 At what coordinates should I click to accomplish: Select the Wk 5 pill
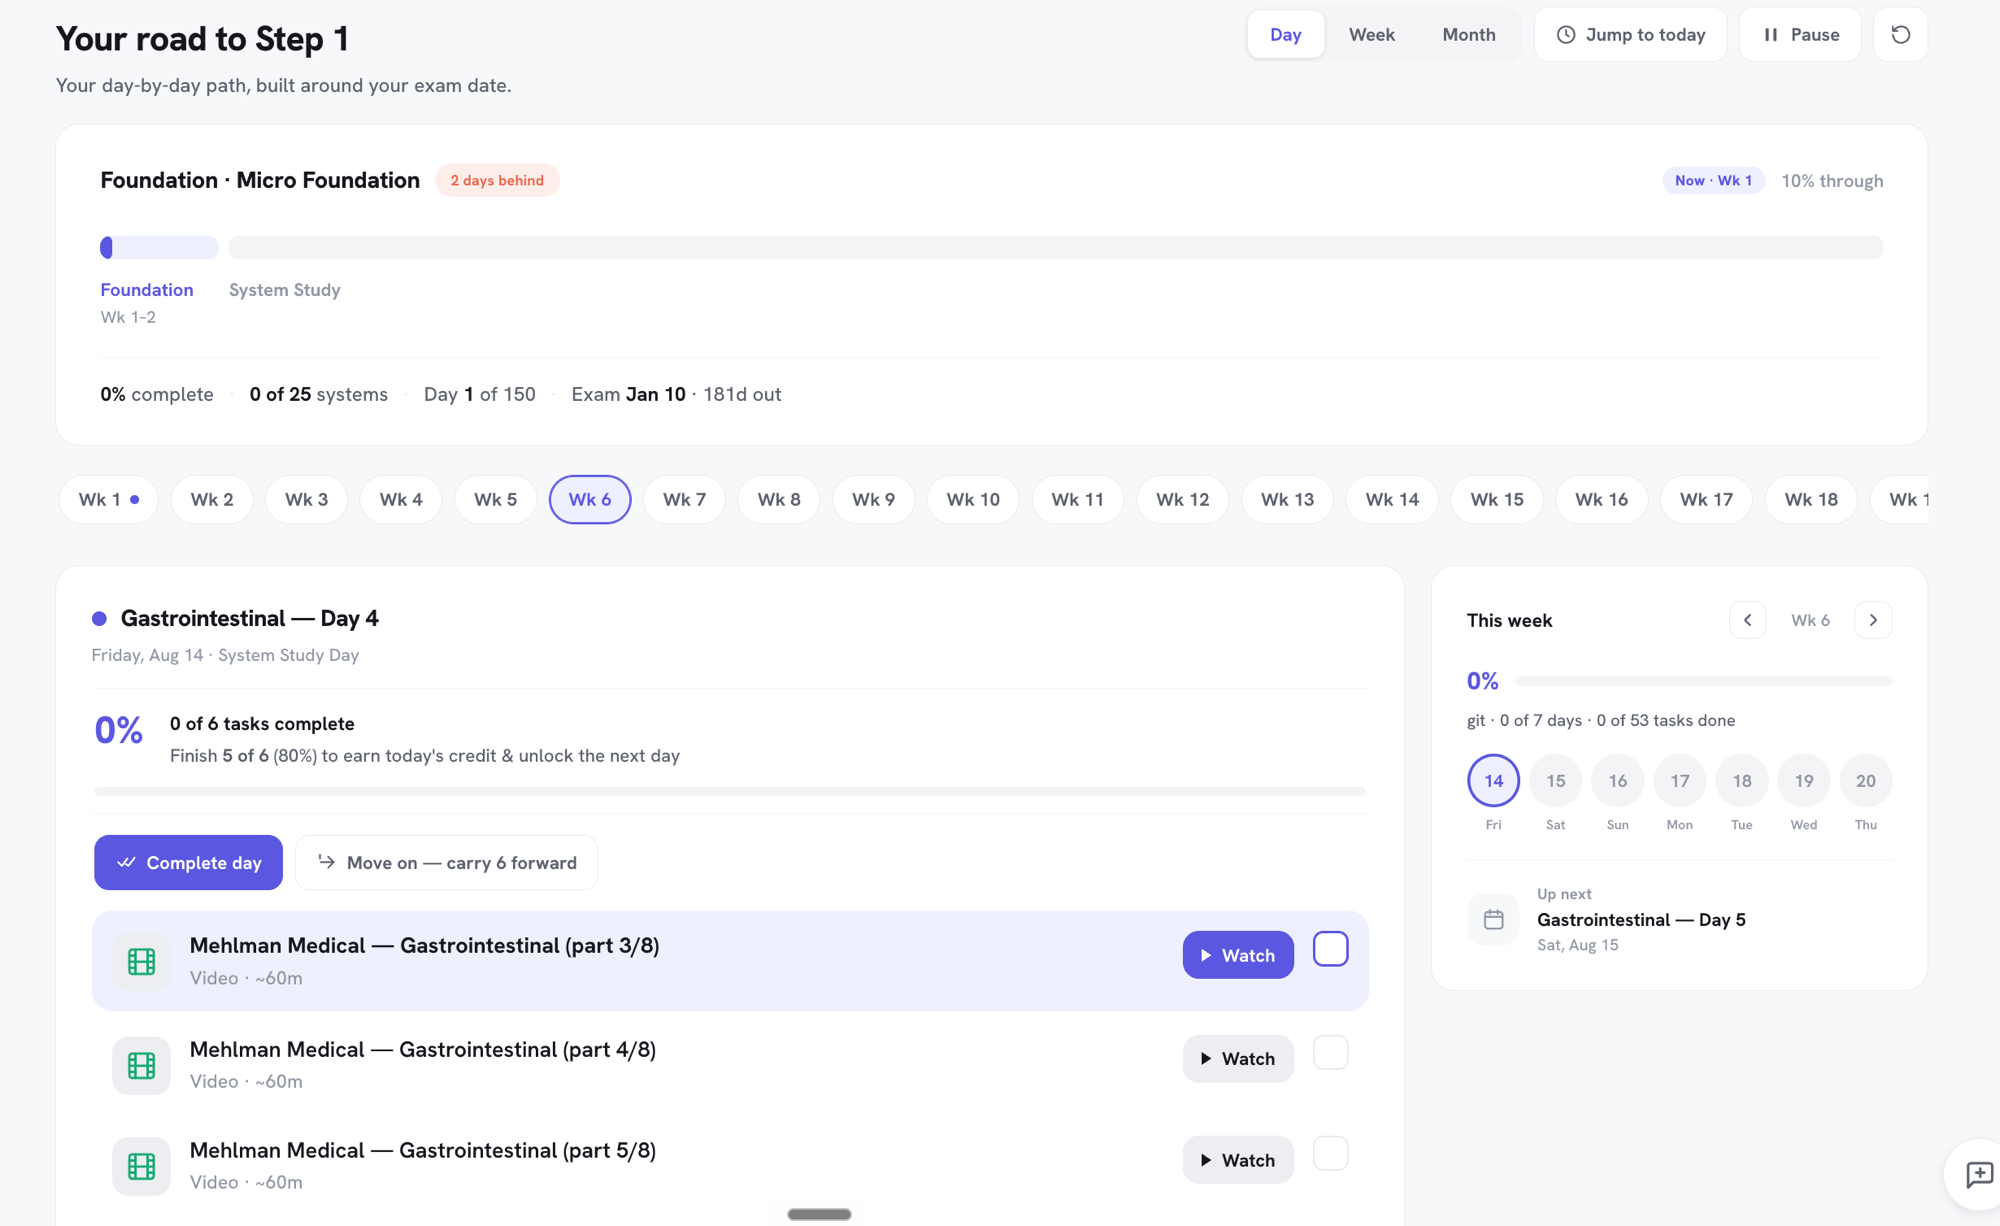[x=495, y=499]
